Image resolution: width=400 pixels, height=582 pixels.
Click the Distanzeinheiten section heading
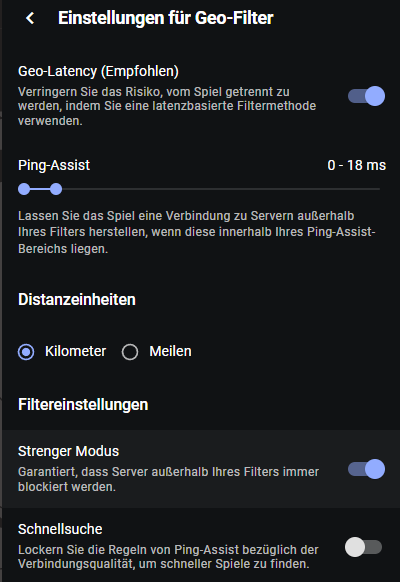point(77,300)
